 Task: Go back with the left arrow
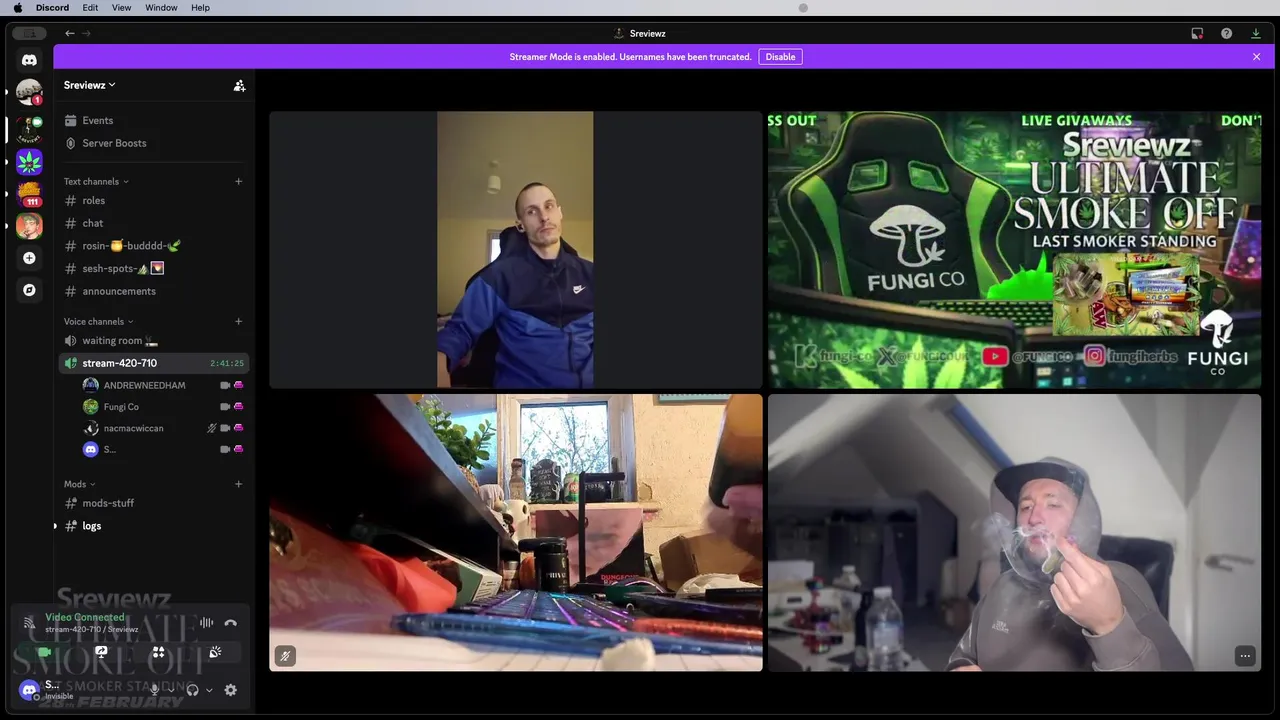70,33
